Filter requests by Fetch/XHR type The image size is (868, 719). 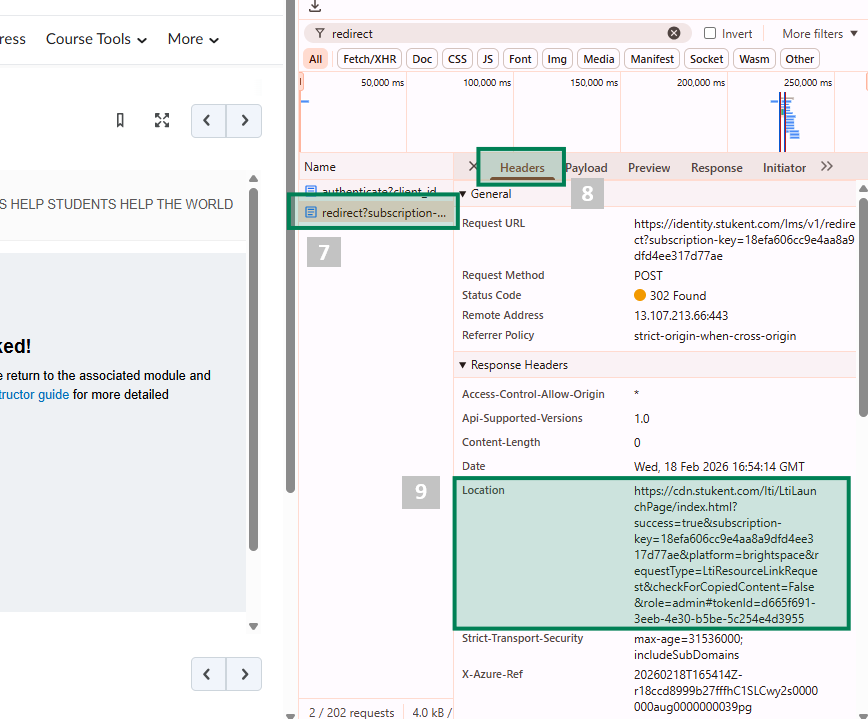370,59
